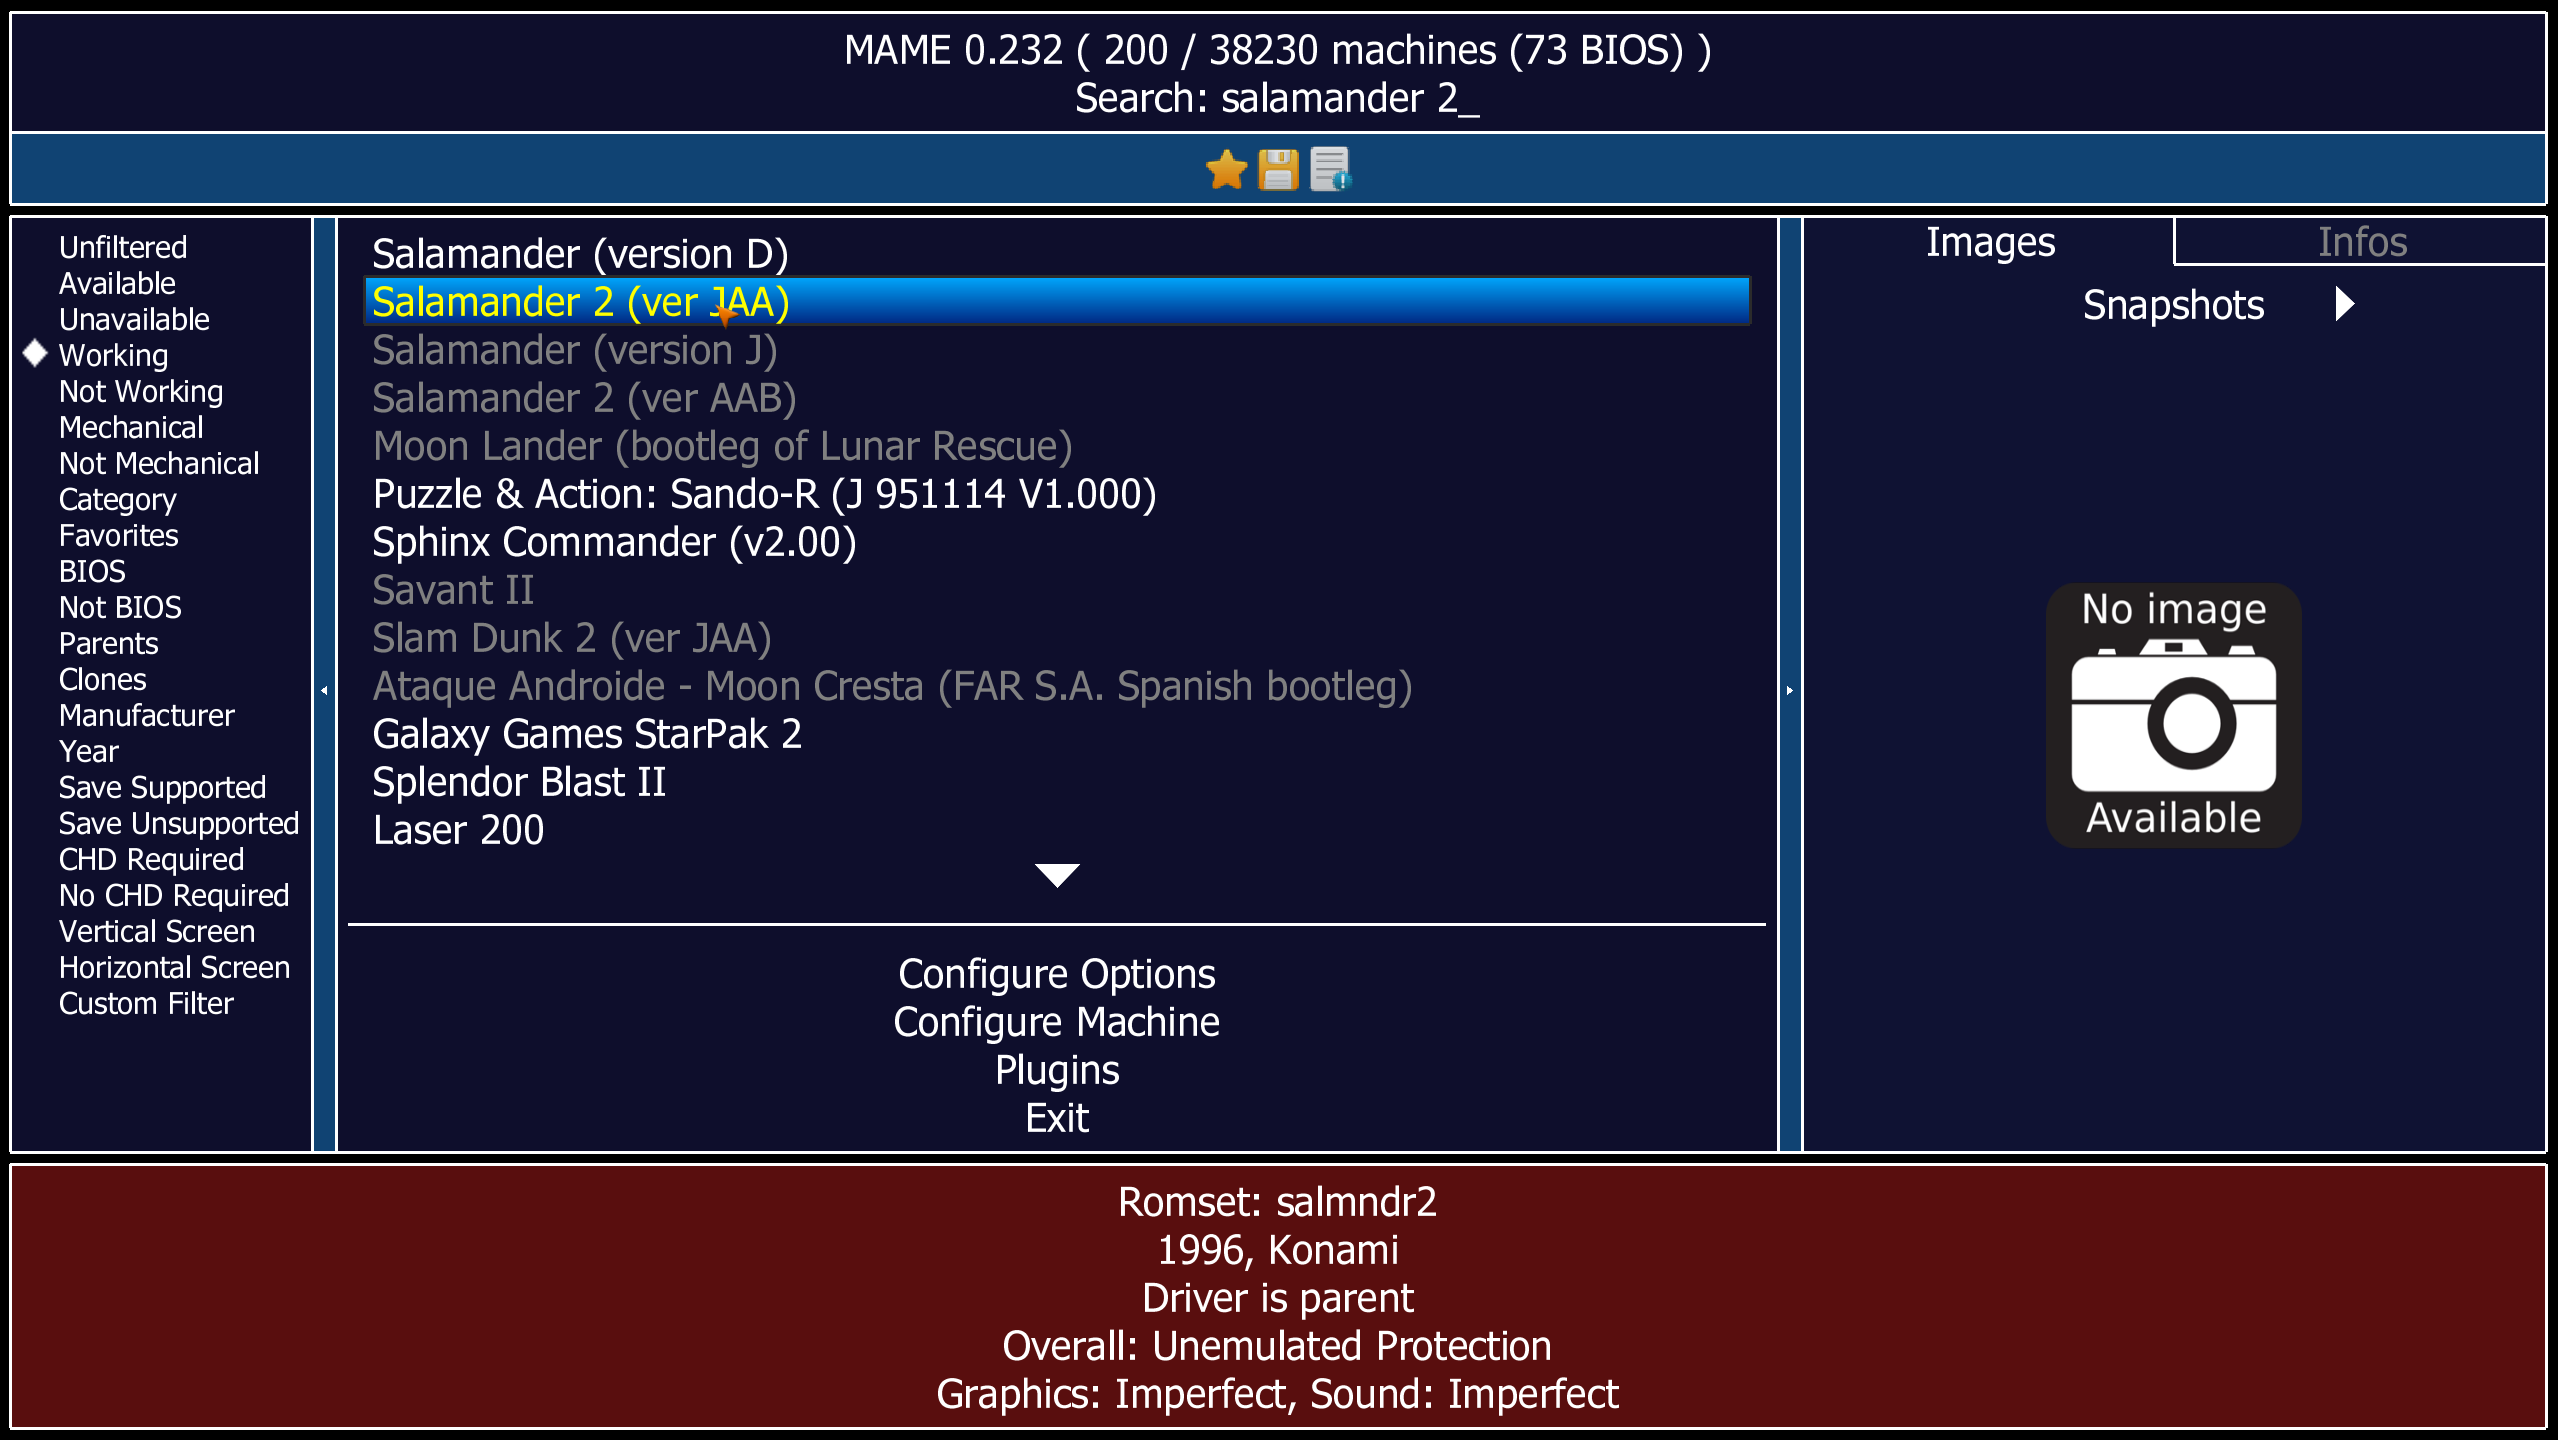Select Laser 200

[x=1057, y=830]
